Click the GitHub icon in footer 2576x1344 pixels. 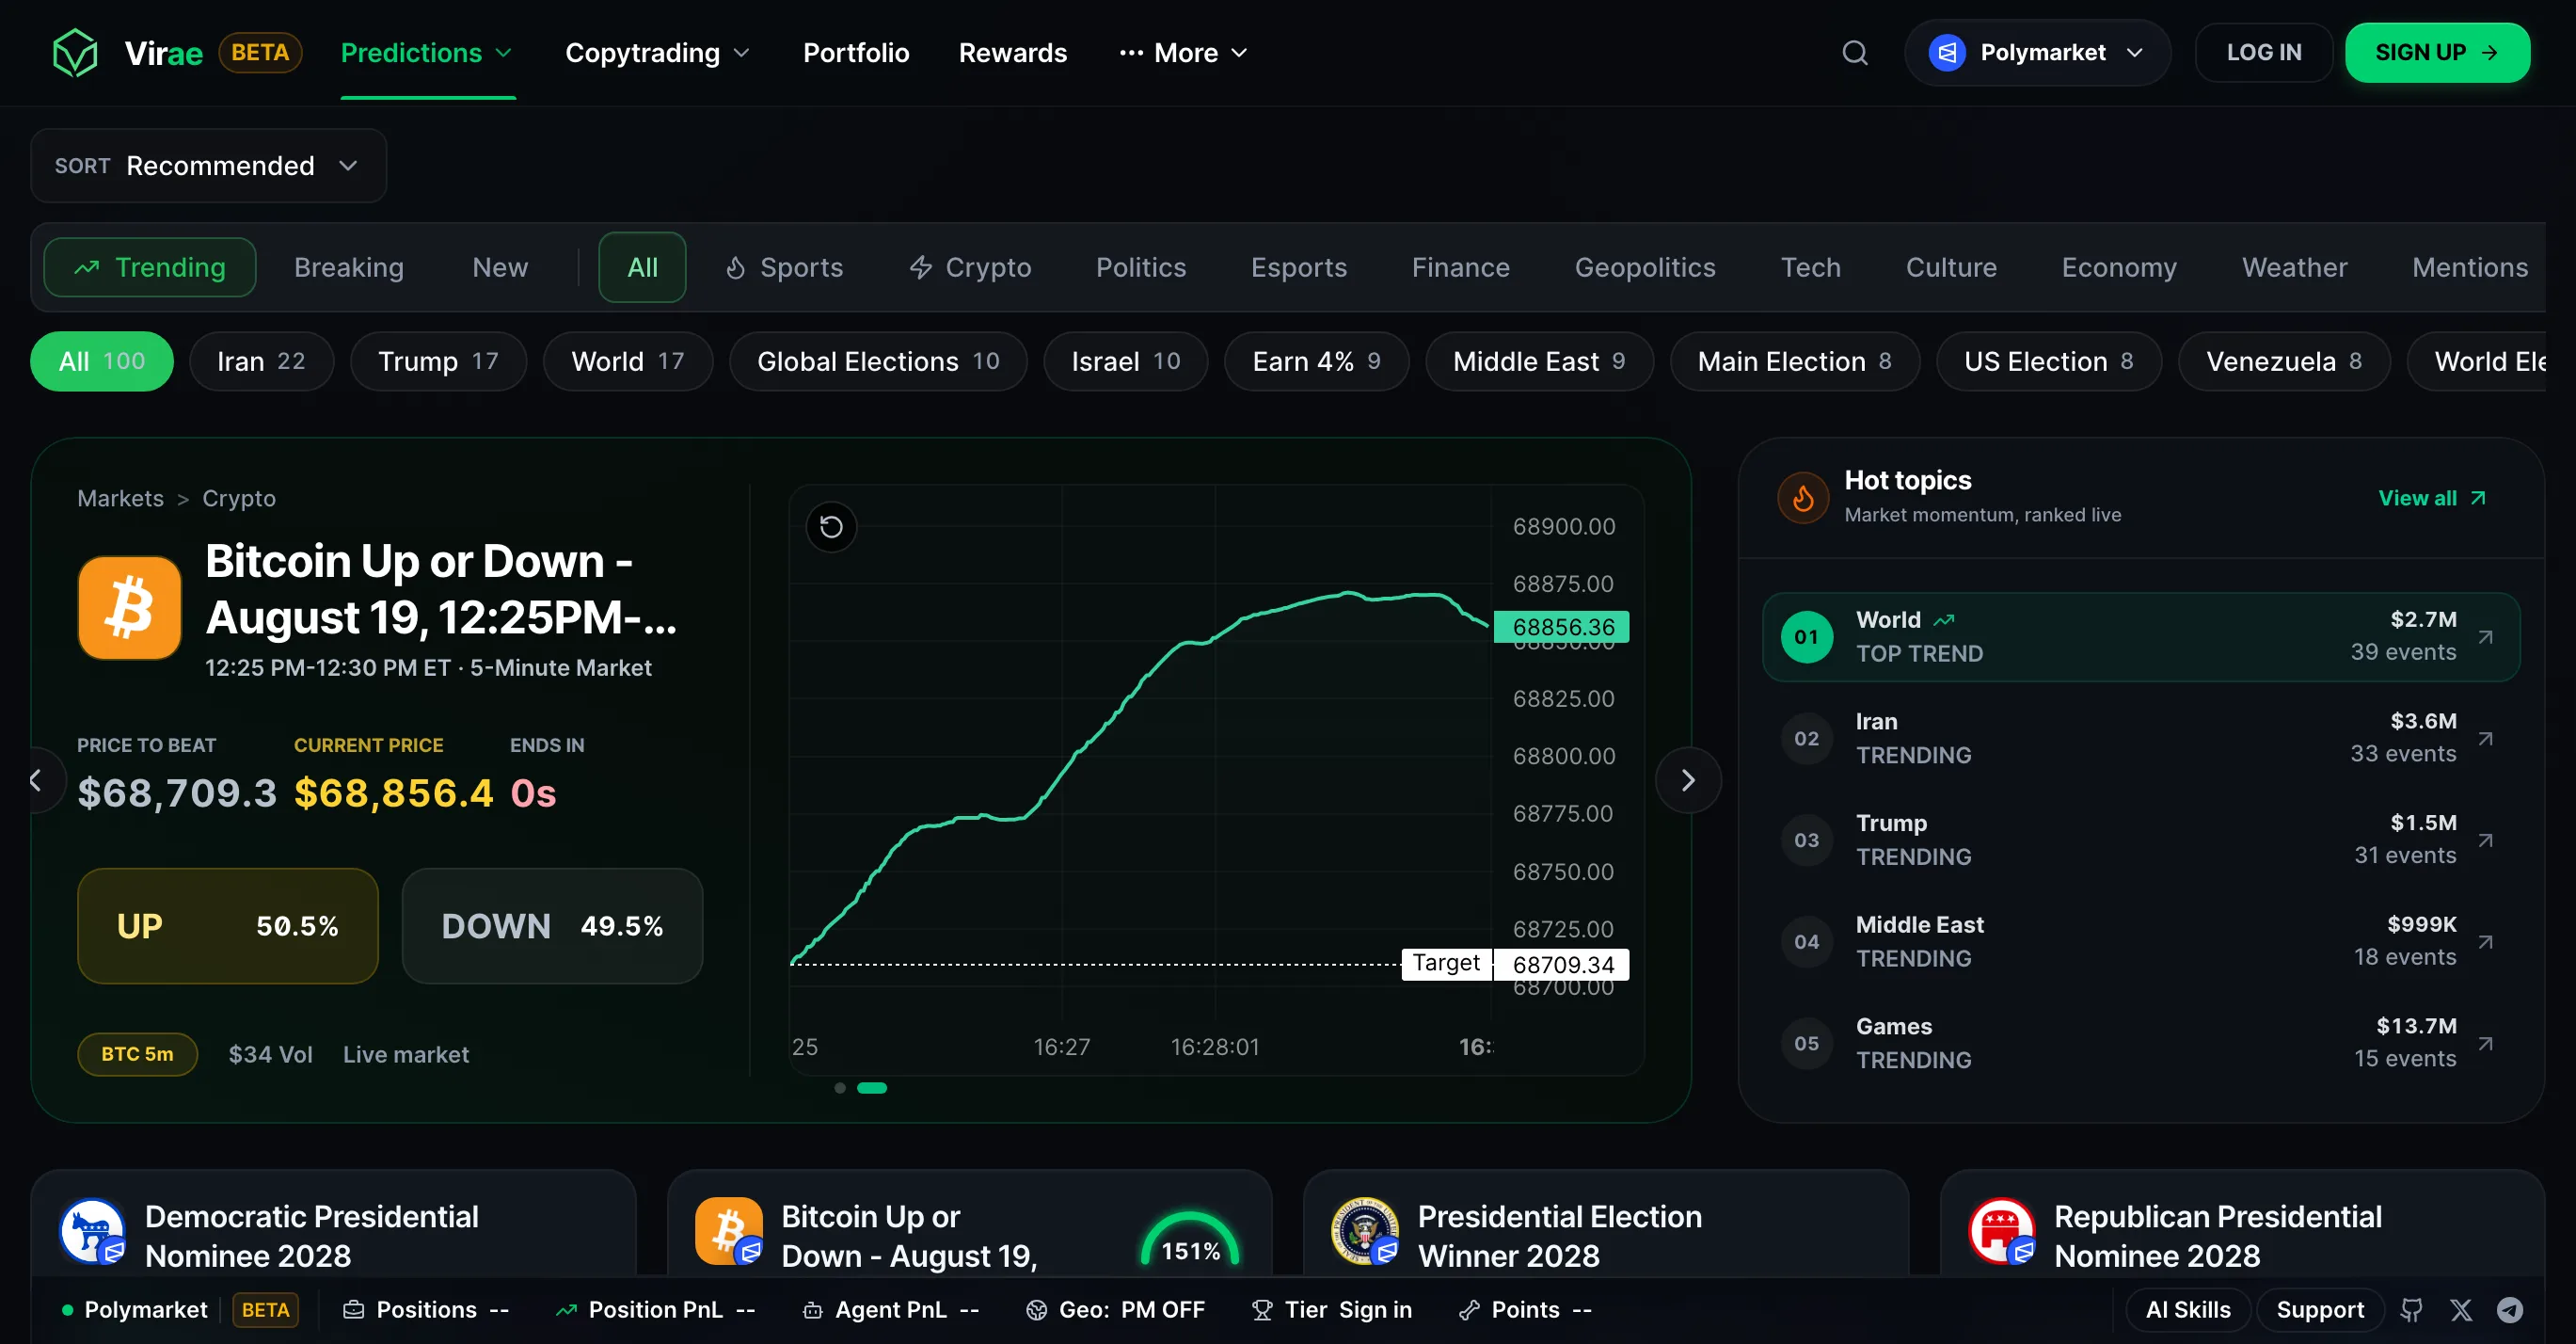(2411, 1309)
